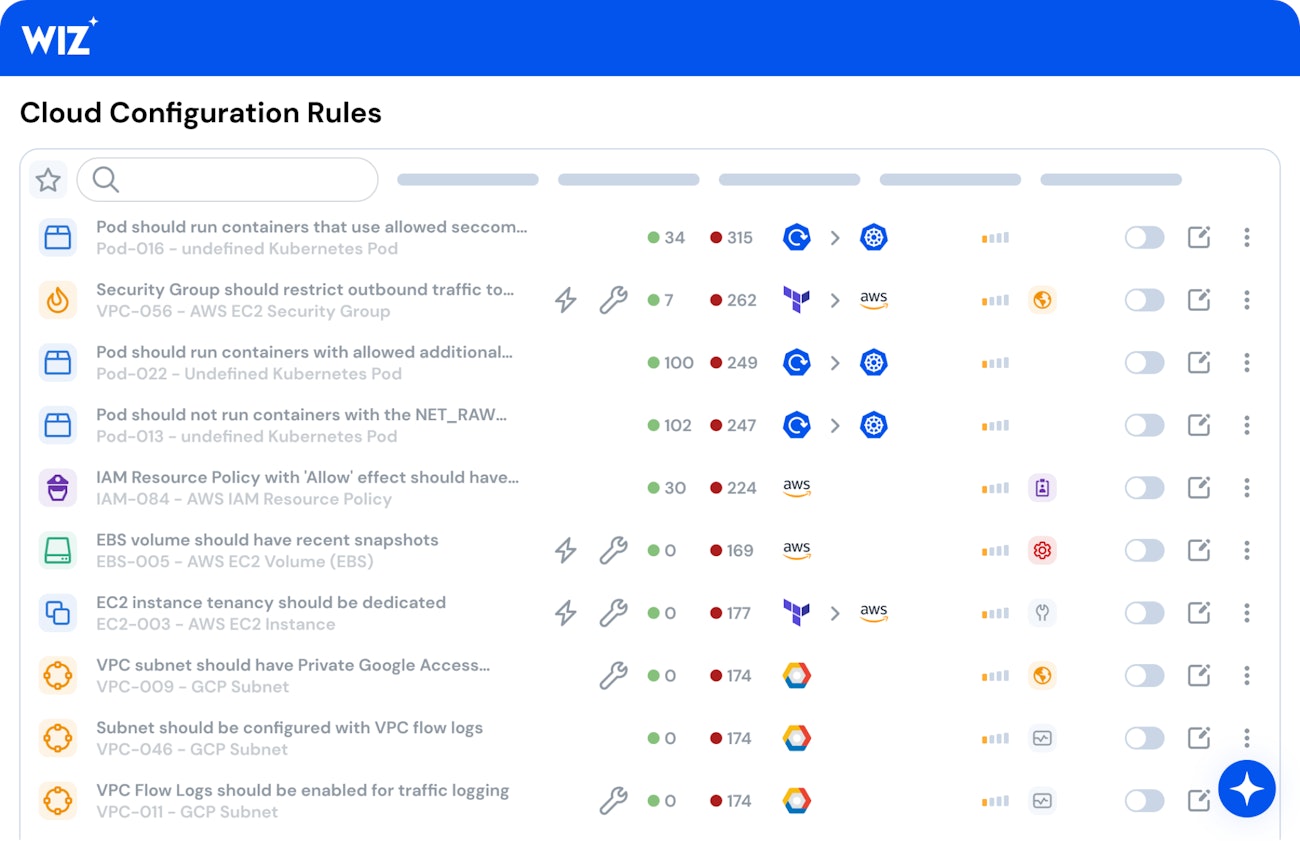Image resolution: width=1300 pixels, height=841 pixels.
Task: Click the wrench remediation icon on EBS-005 rule
Action: point(614,549)
